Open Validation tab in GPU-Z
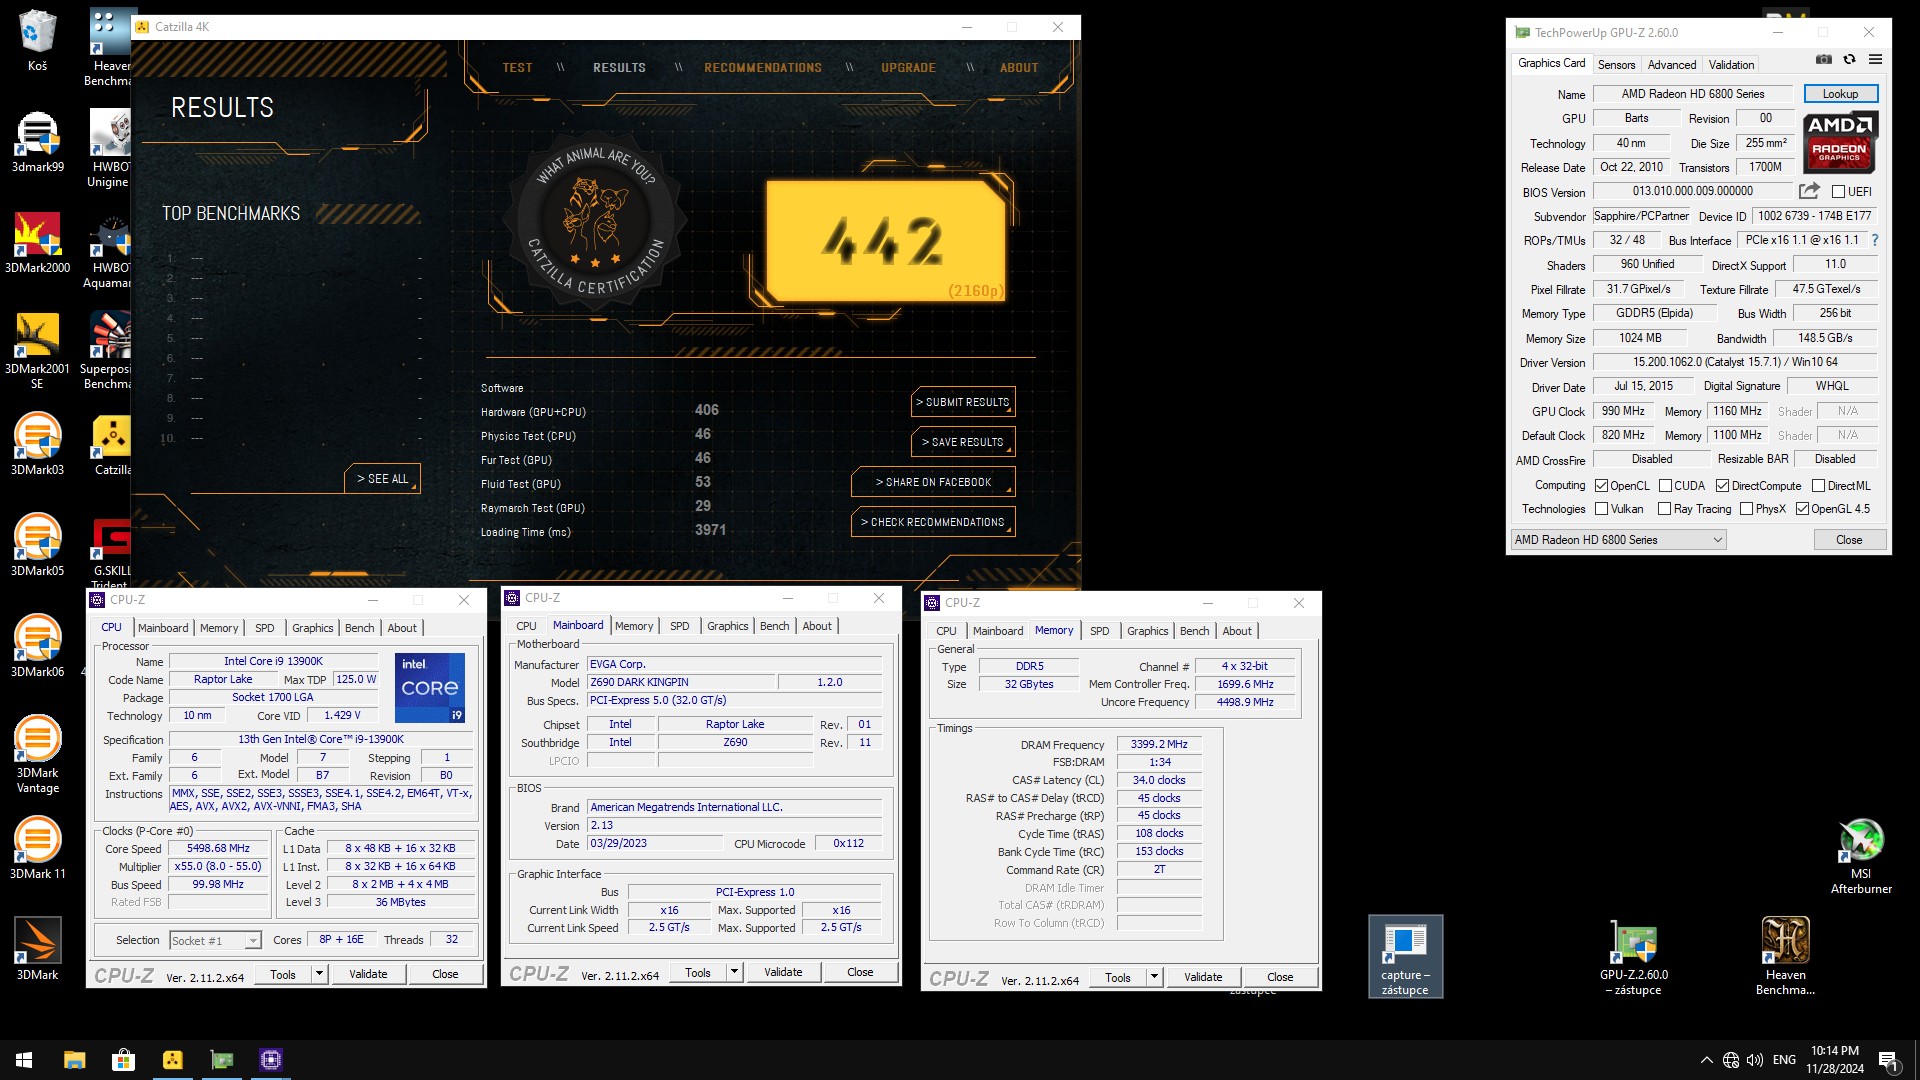 coord(1731,65)
